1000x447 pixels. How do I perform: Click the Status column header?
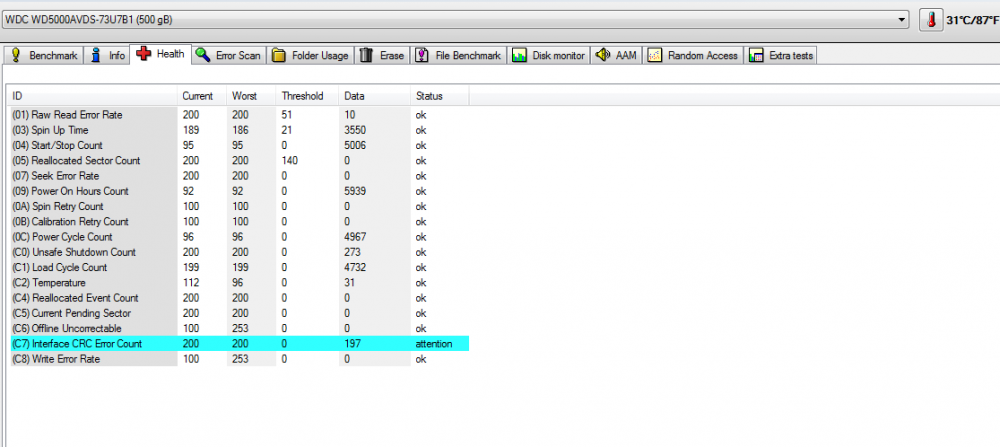tap(429, 96)
